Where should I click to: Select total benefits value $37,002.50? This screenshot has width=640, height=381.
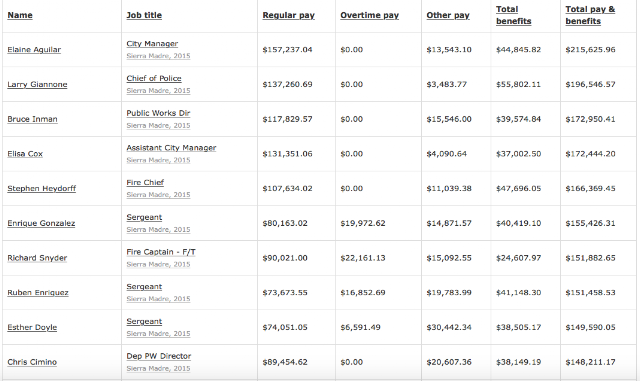[x=518, y=154]
